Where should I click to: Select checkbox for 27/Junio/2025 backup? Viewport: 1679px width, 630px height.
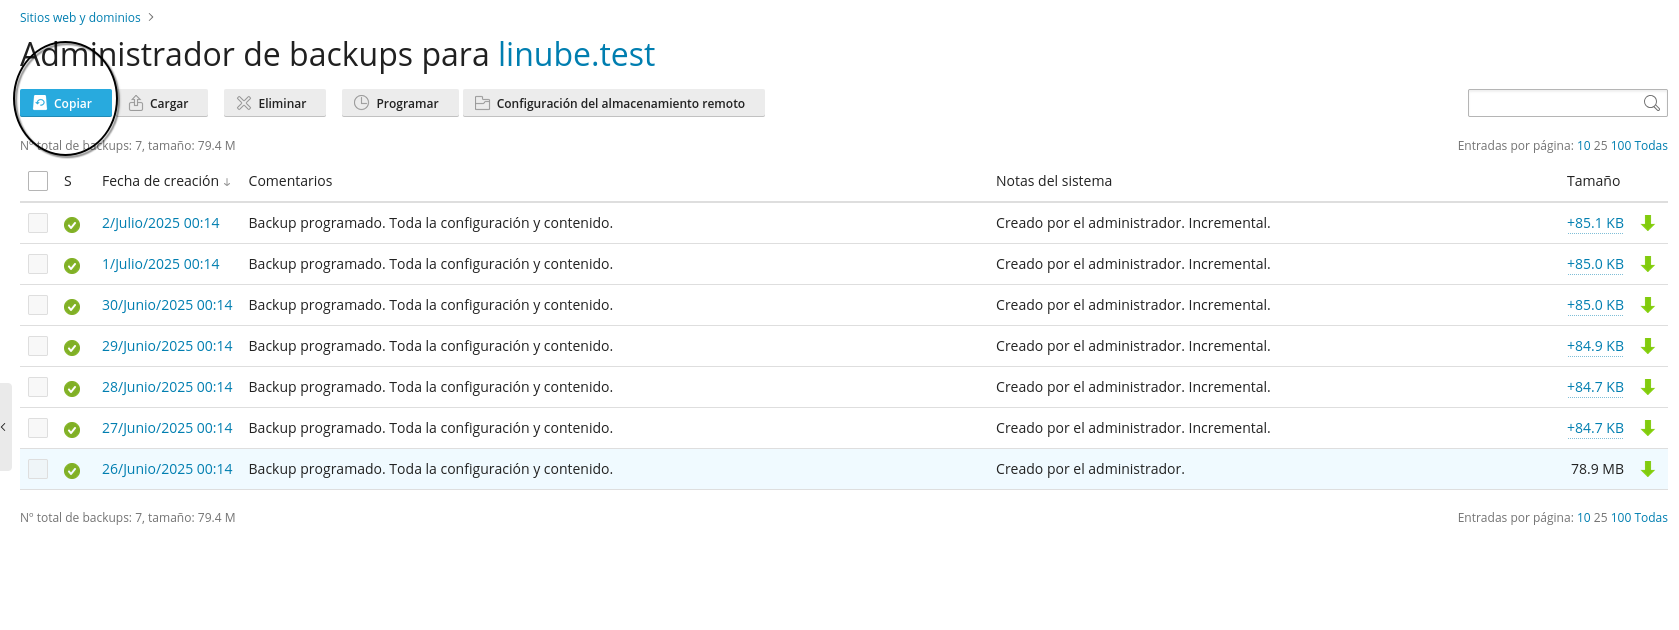point(38,428)
